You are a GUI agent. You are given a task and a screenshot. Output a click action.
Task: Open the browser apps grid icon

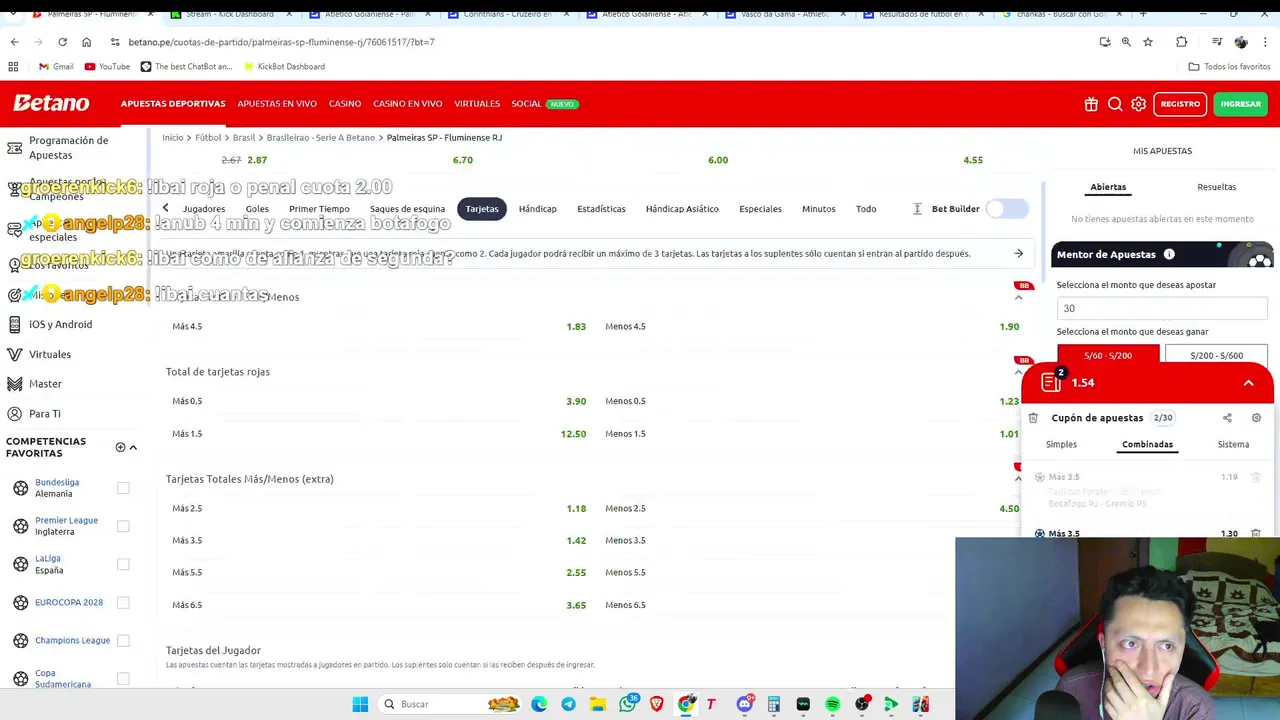(13, 66)
